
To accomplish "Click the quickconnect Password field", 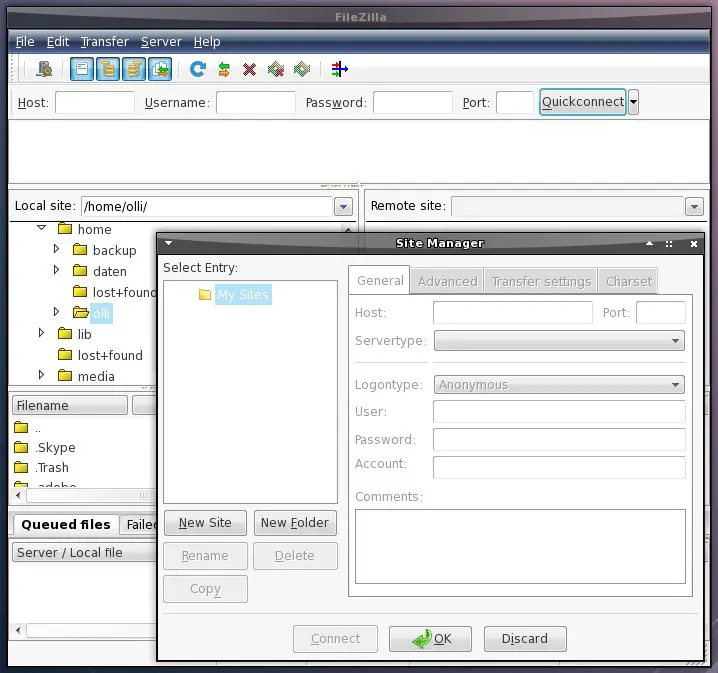I will [x=413, y=102].
